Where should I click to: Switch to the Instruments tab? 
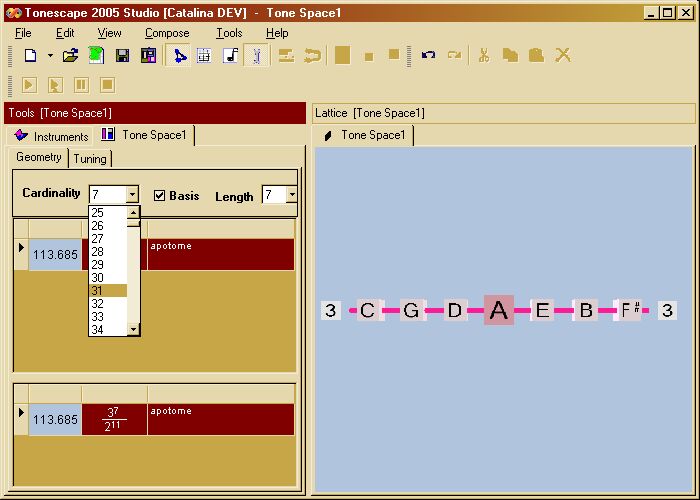pos(50,136)
